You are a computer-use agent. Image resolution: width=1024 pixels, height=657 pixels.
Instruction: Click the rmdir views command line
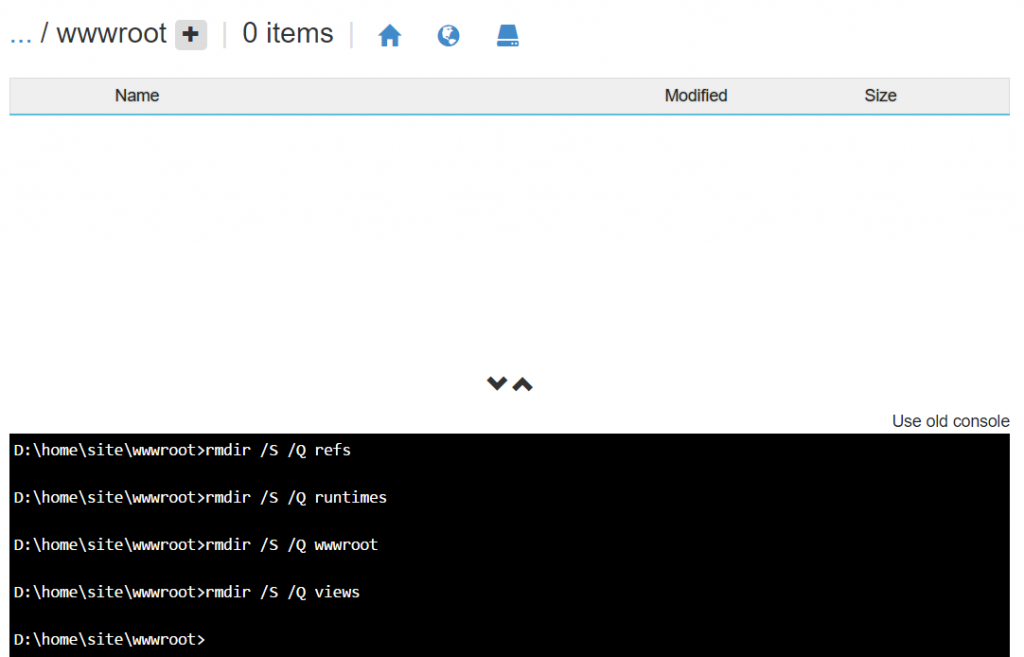point(187,592)
